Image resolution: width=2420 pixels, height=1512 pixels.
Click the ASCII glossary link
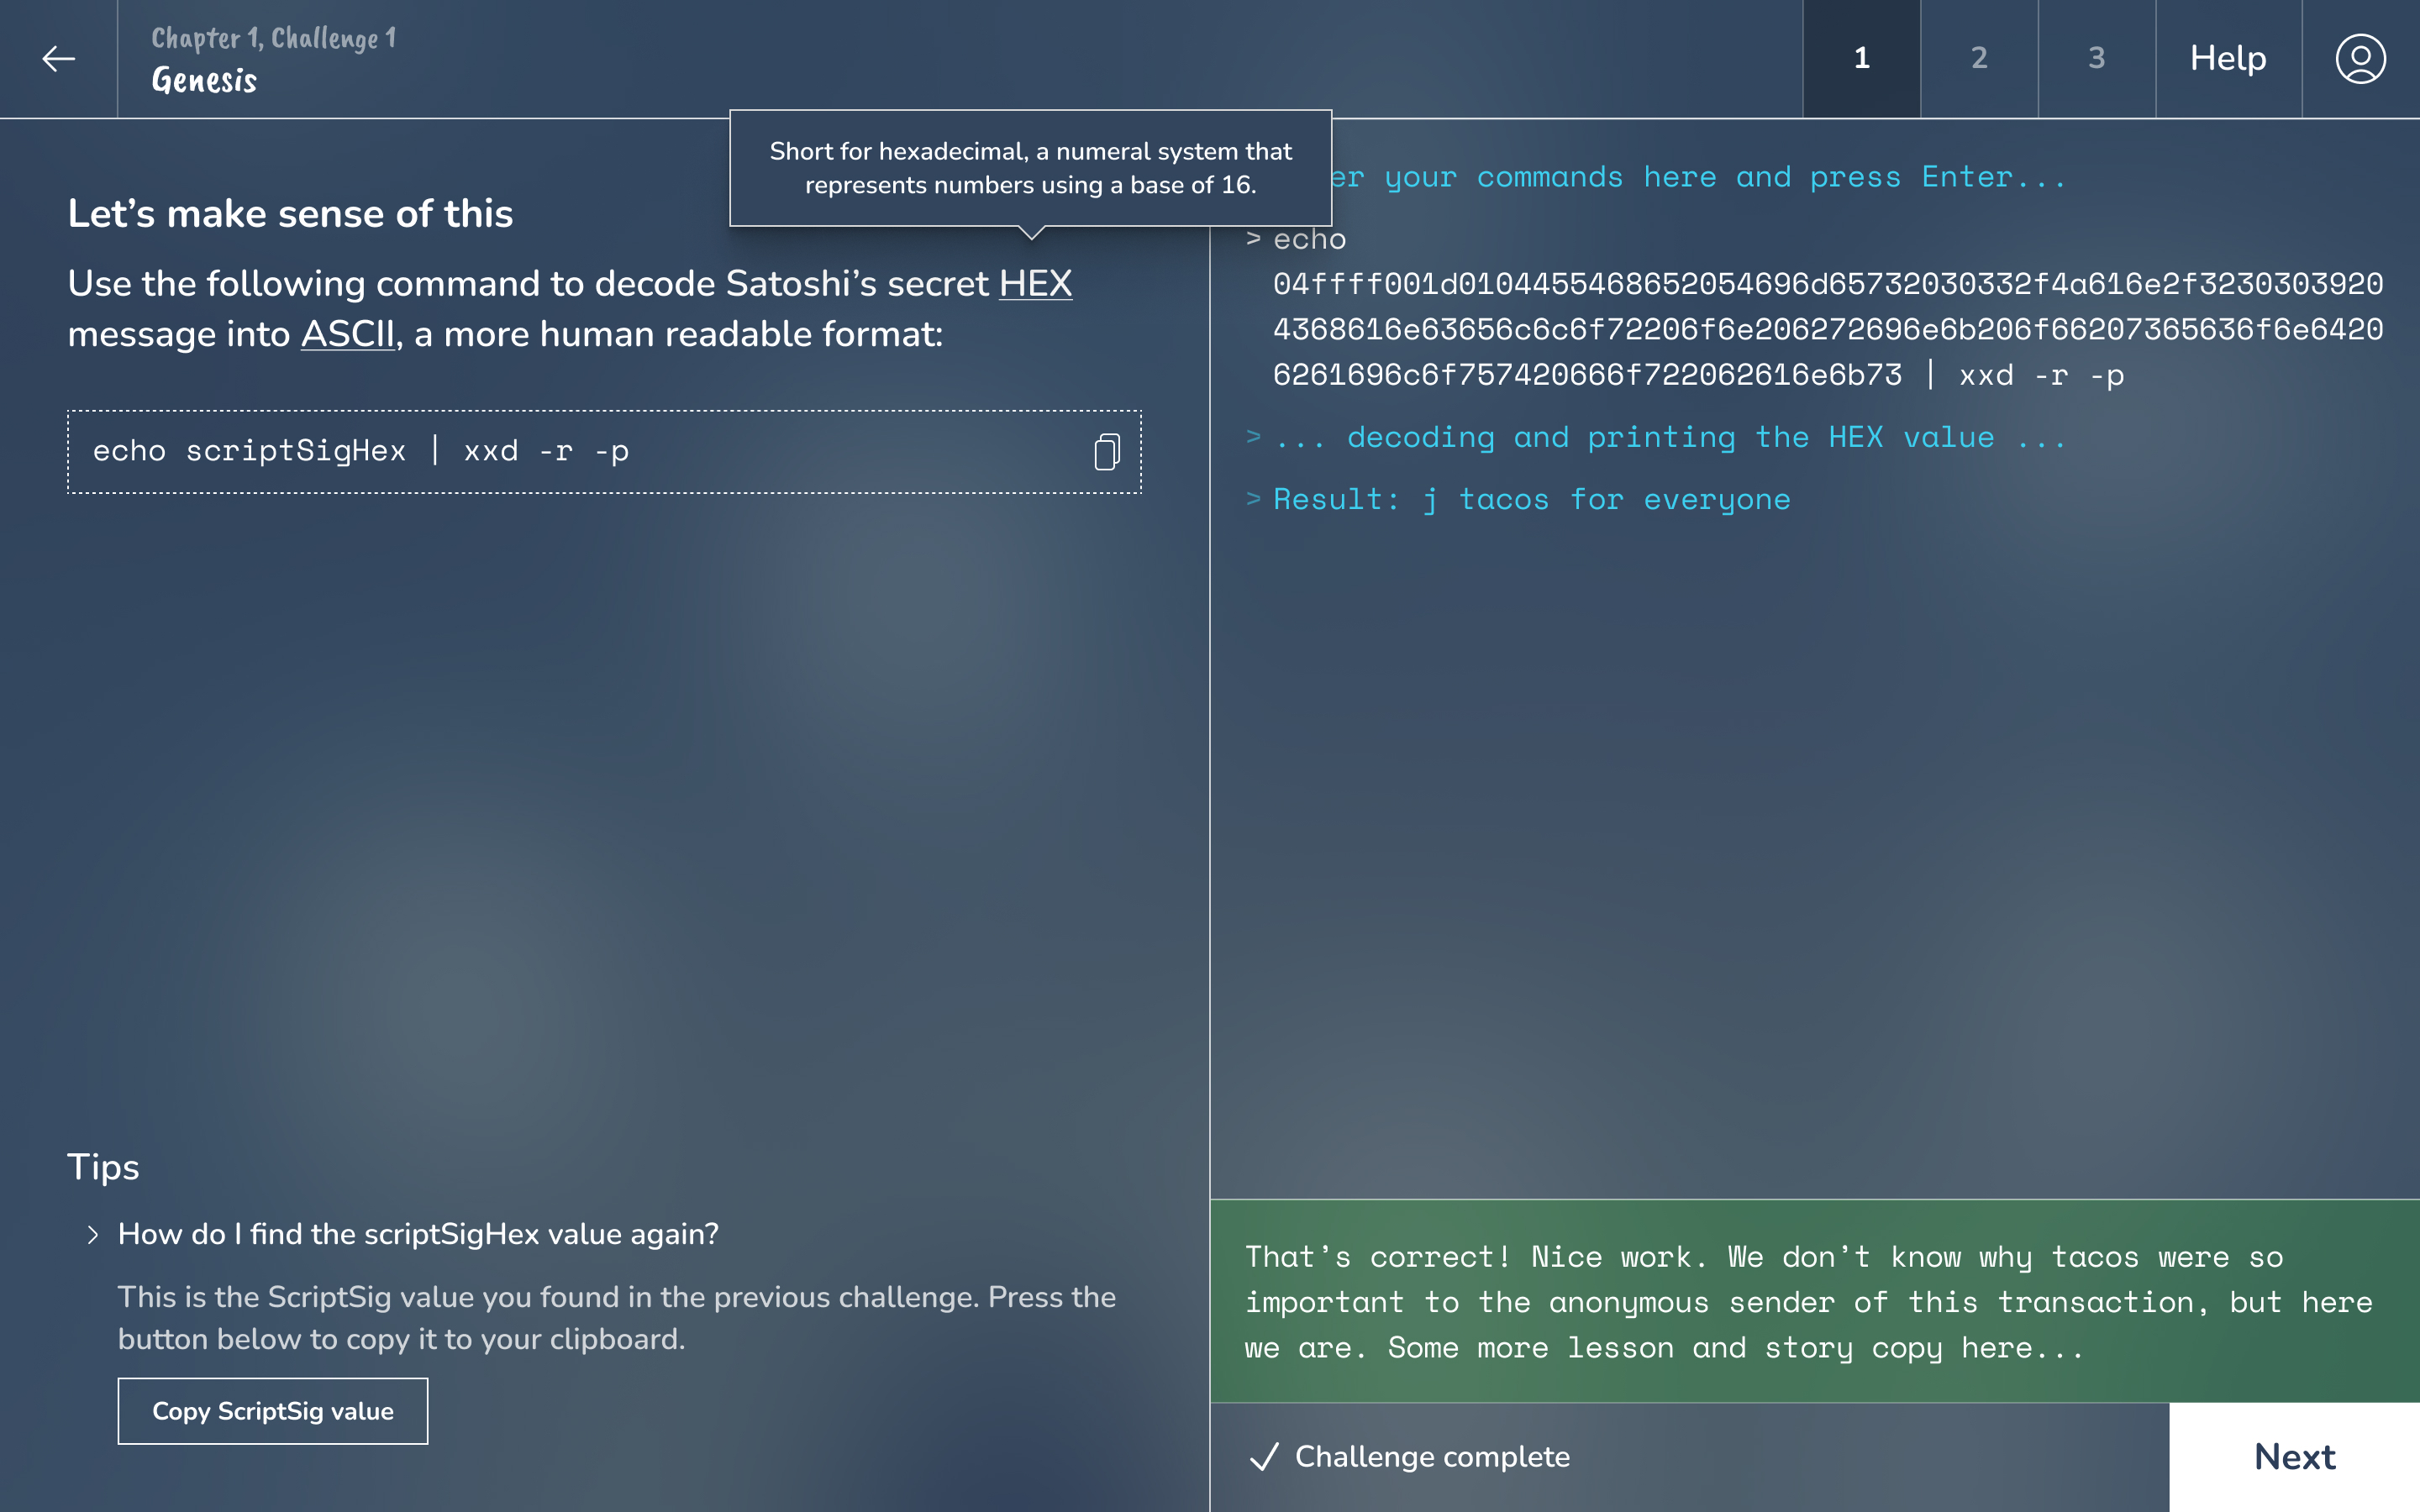348,335
